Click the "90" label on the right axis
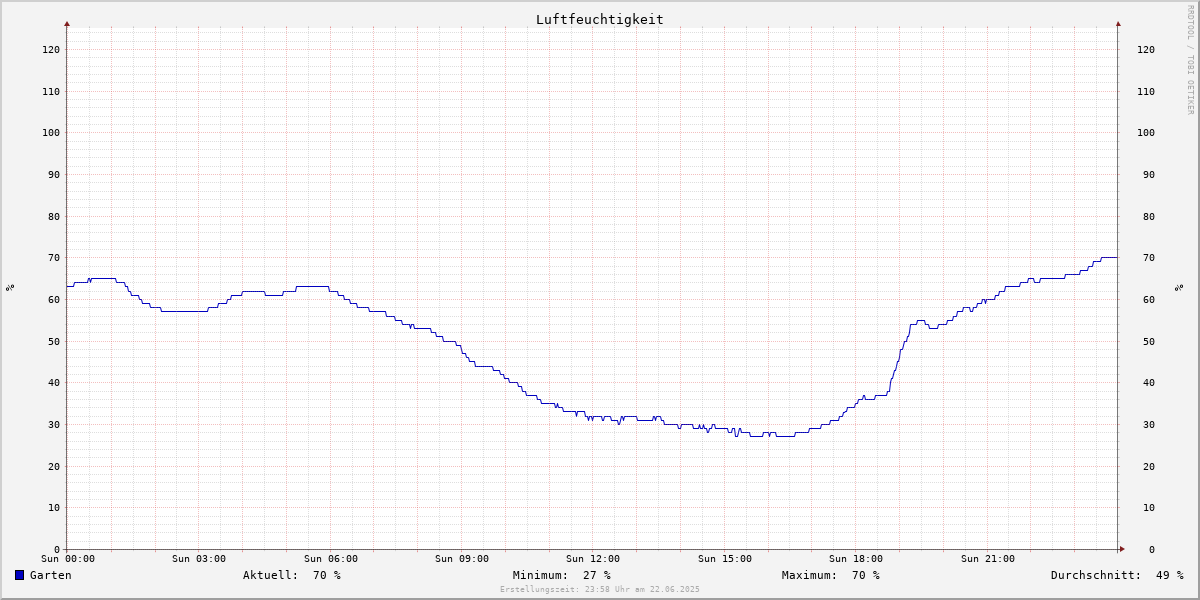This screenshot has height=600, width=1200. (1149, 174)
